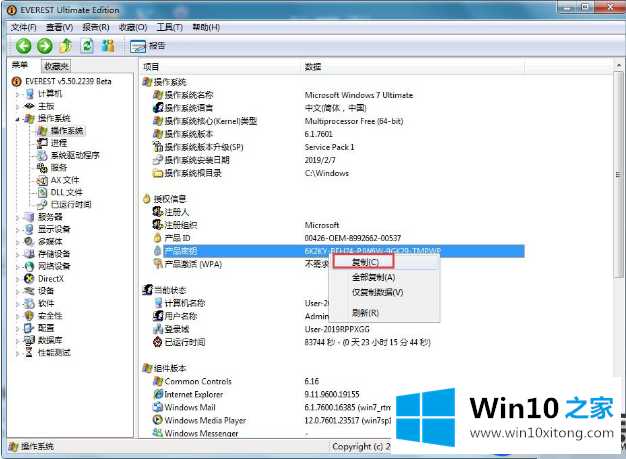Click the 网络设备 icon in the tree
This screenshot has height=459, width=626.
point(29,267)
